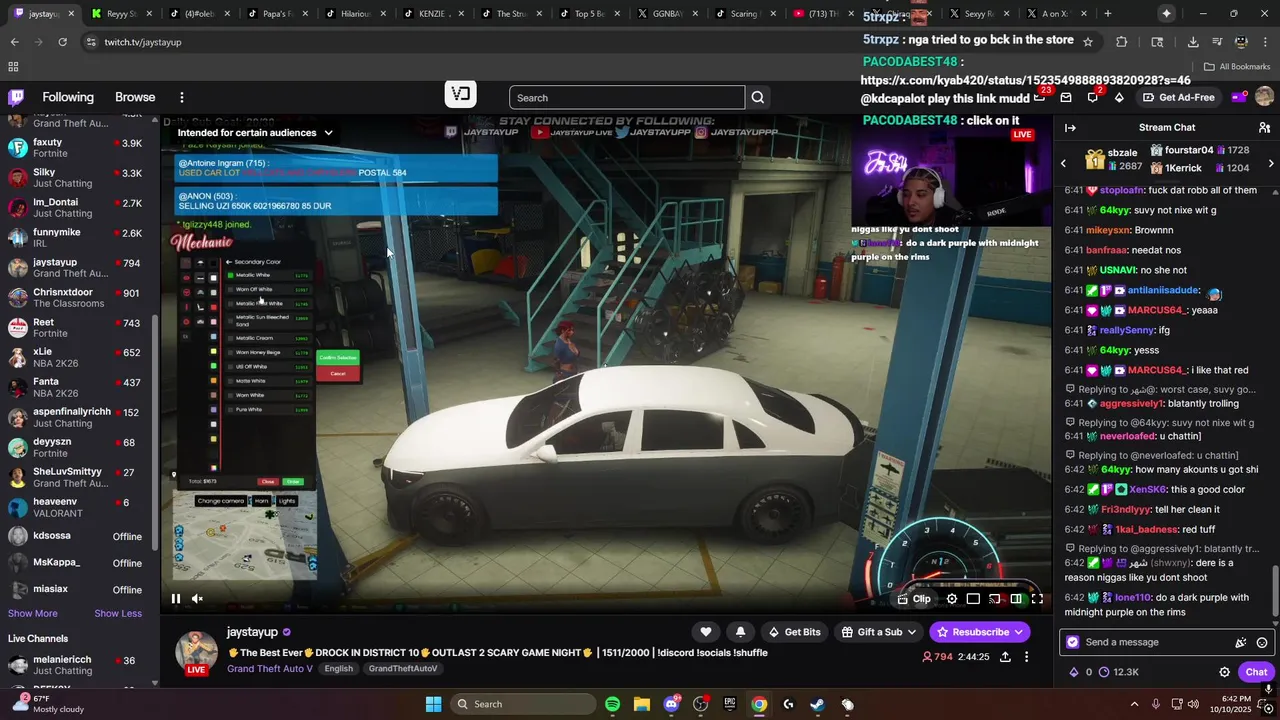1280x720 pixels.
Task: Open chat identity badge selector
Action: 1073,643
